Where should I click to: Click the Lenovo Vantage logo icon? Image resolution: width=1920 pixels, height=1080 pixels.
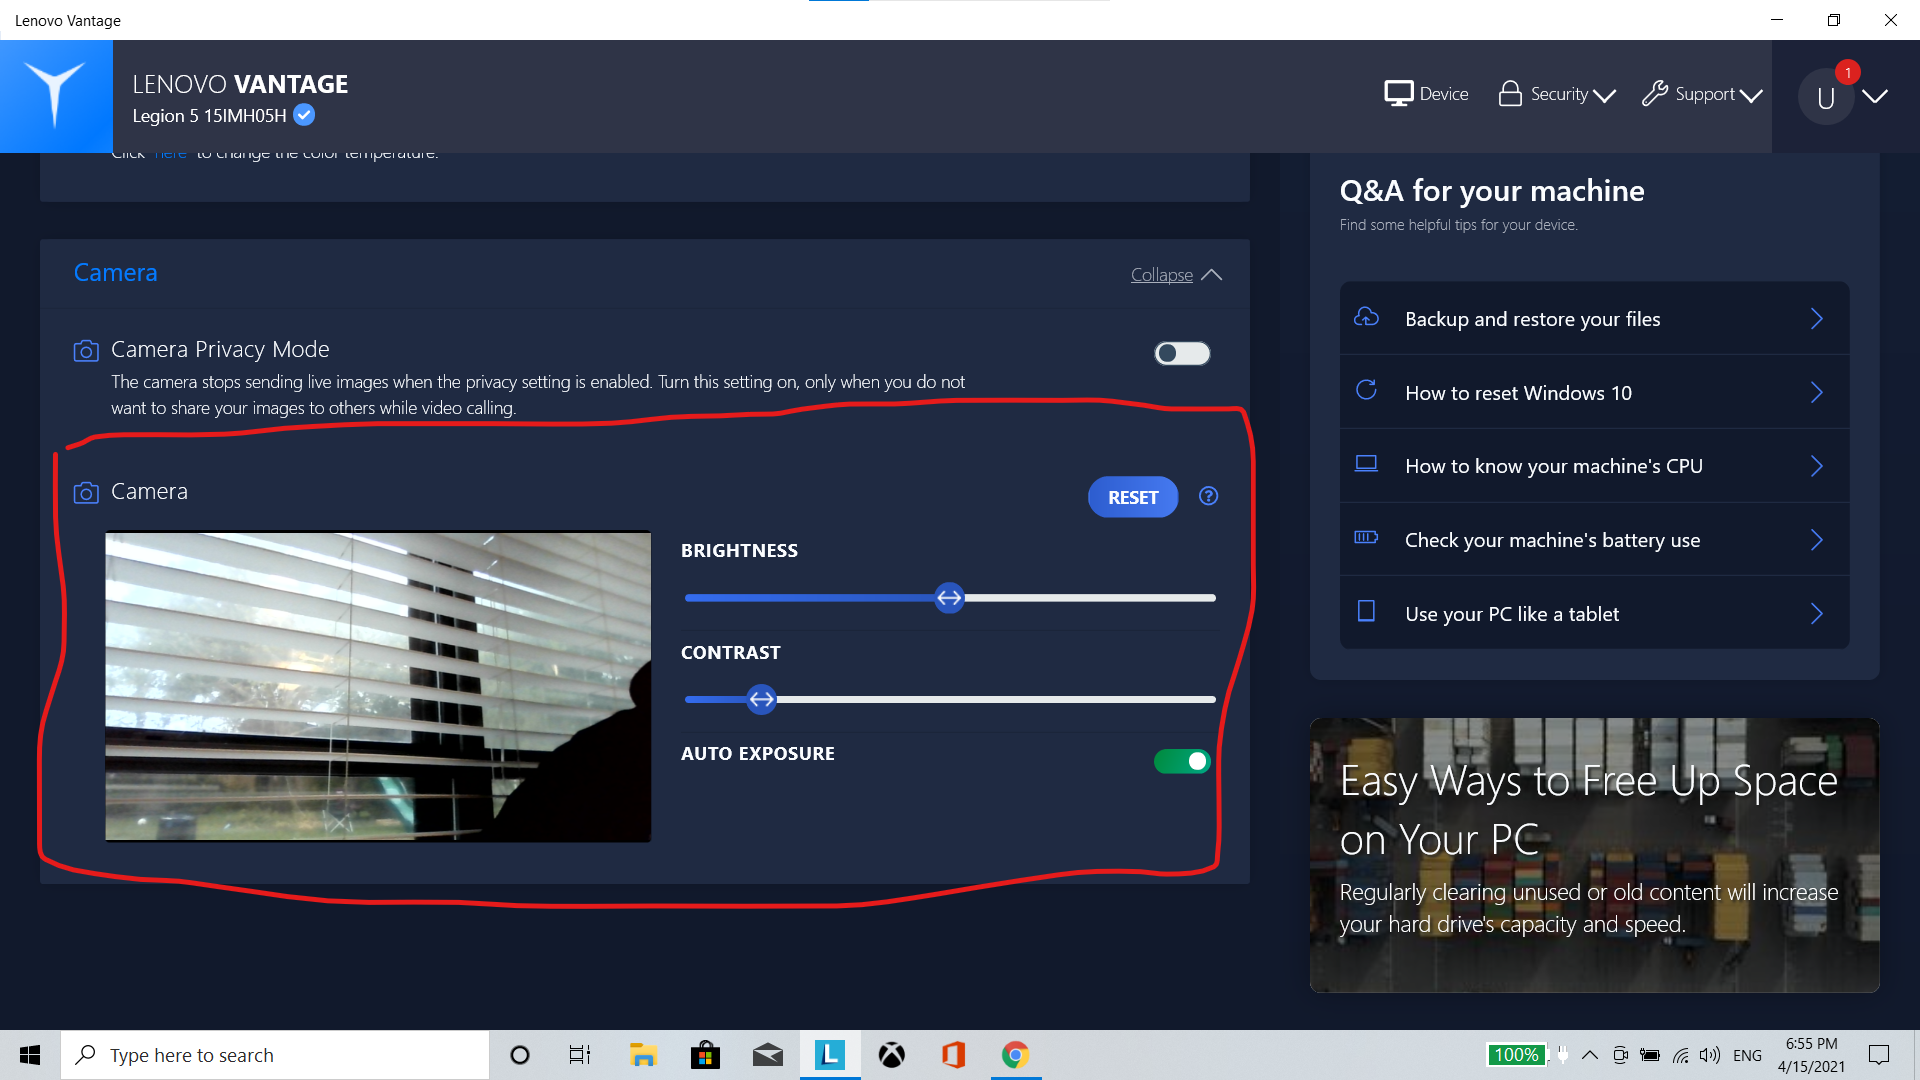(56, 96)
